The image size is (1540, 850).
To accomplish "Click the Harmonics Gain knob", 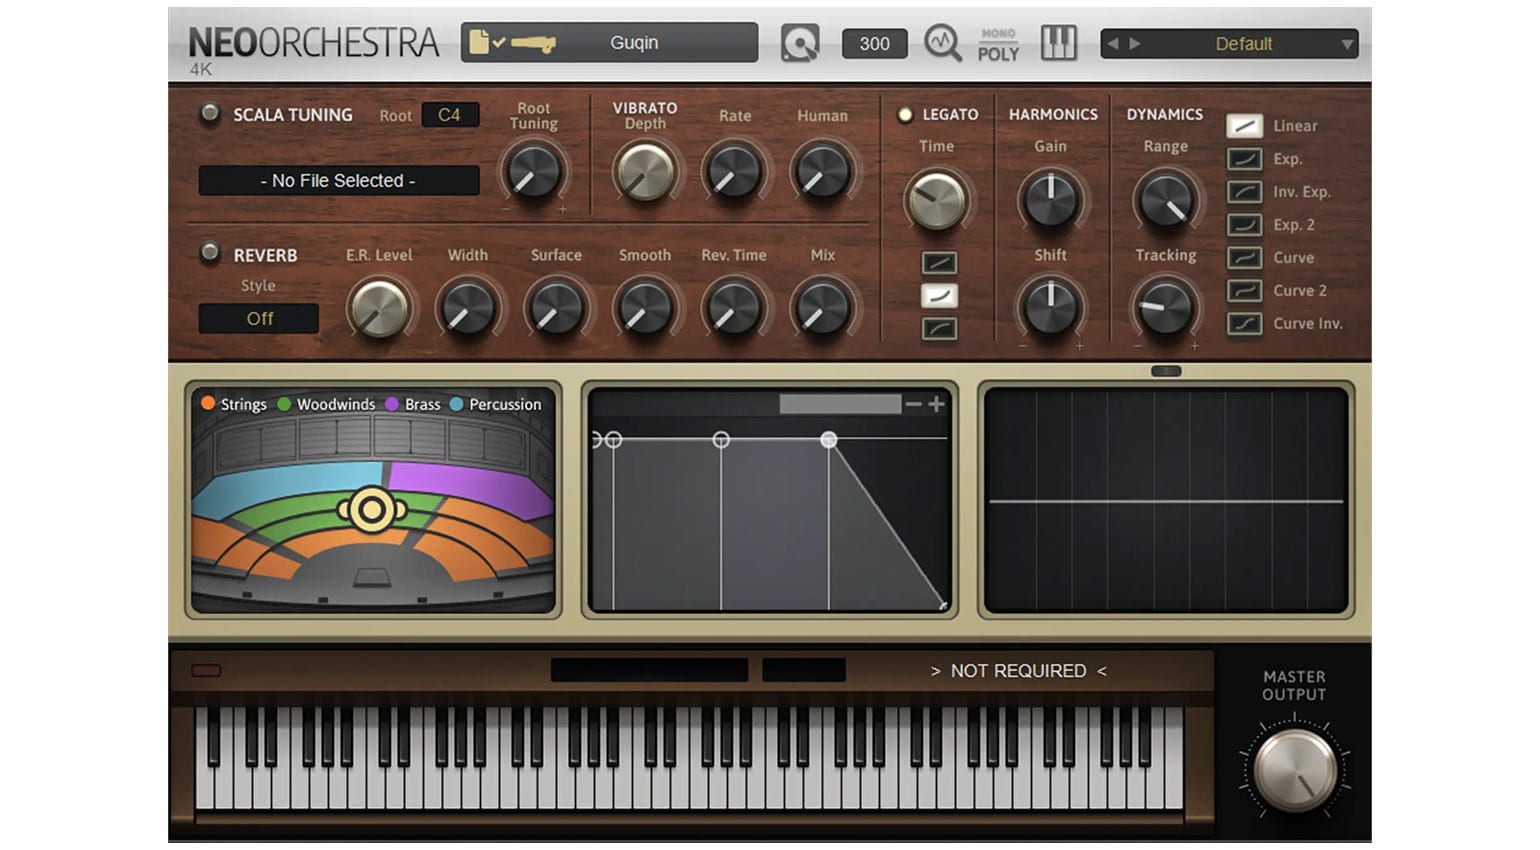I will (x=1050, y=200).
